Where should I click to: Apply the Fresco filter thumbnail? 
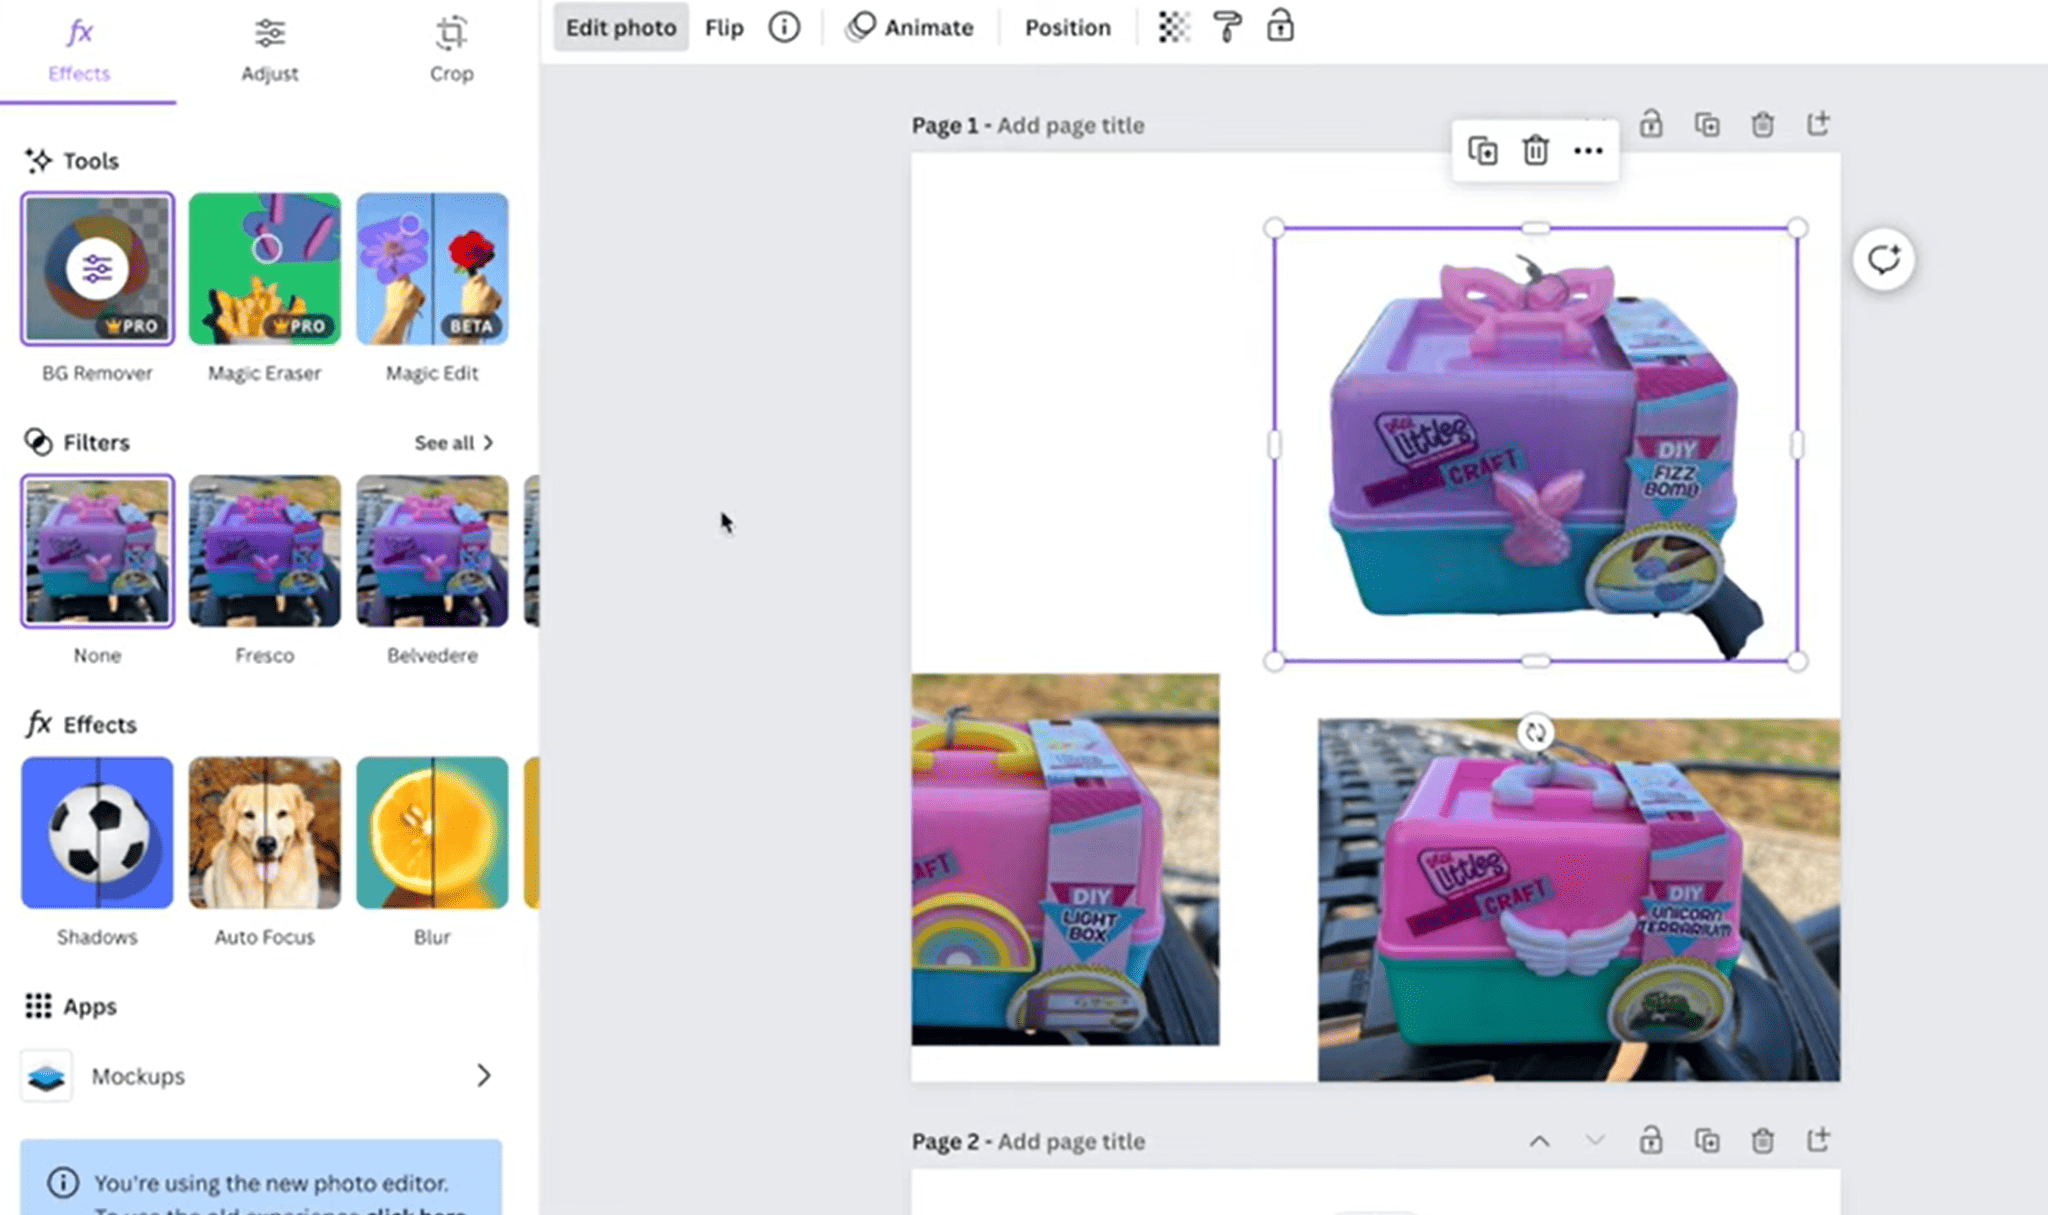click(264, 551)
